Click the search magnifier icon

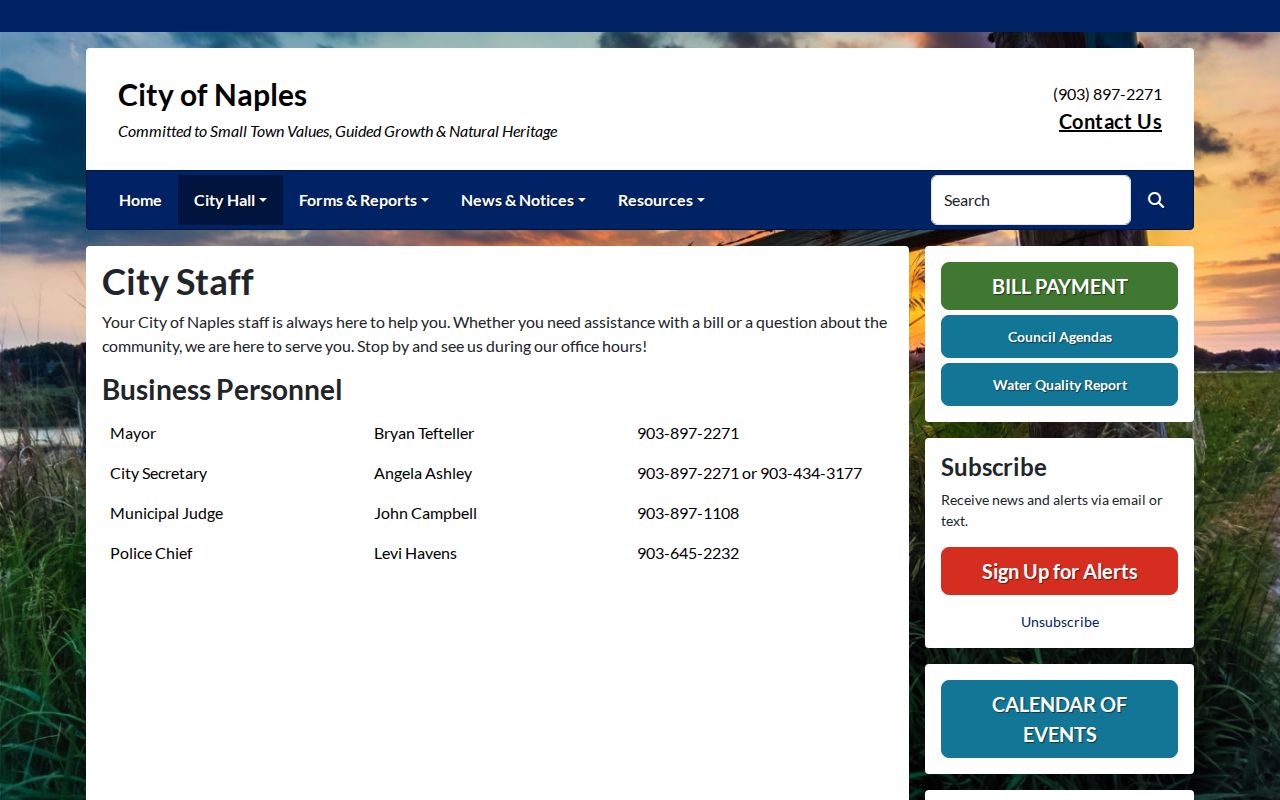coord(1156,200)
